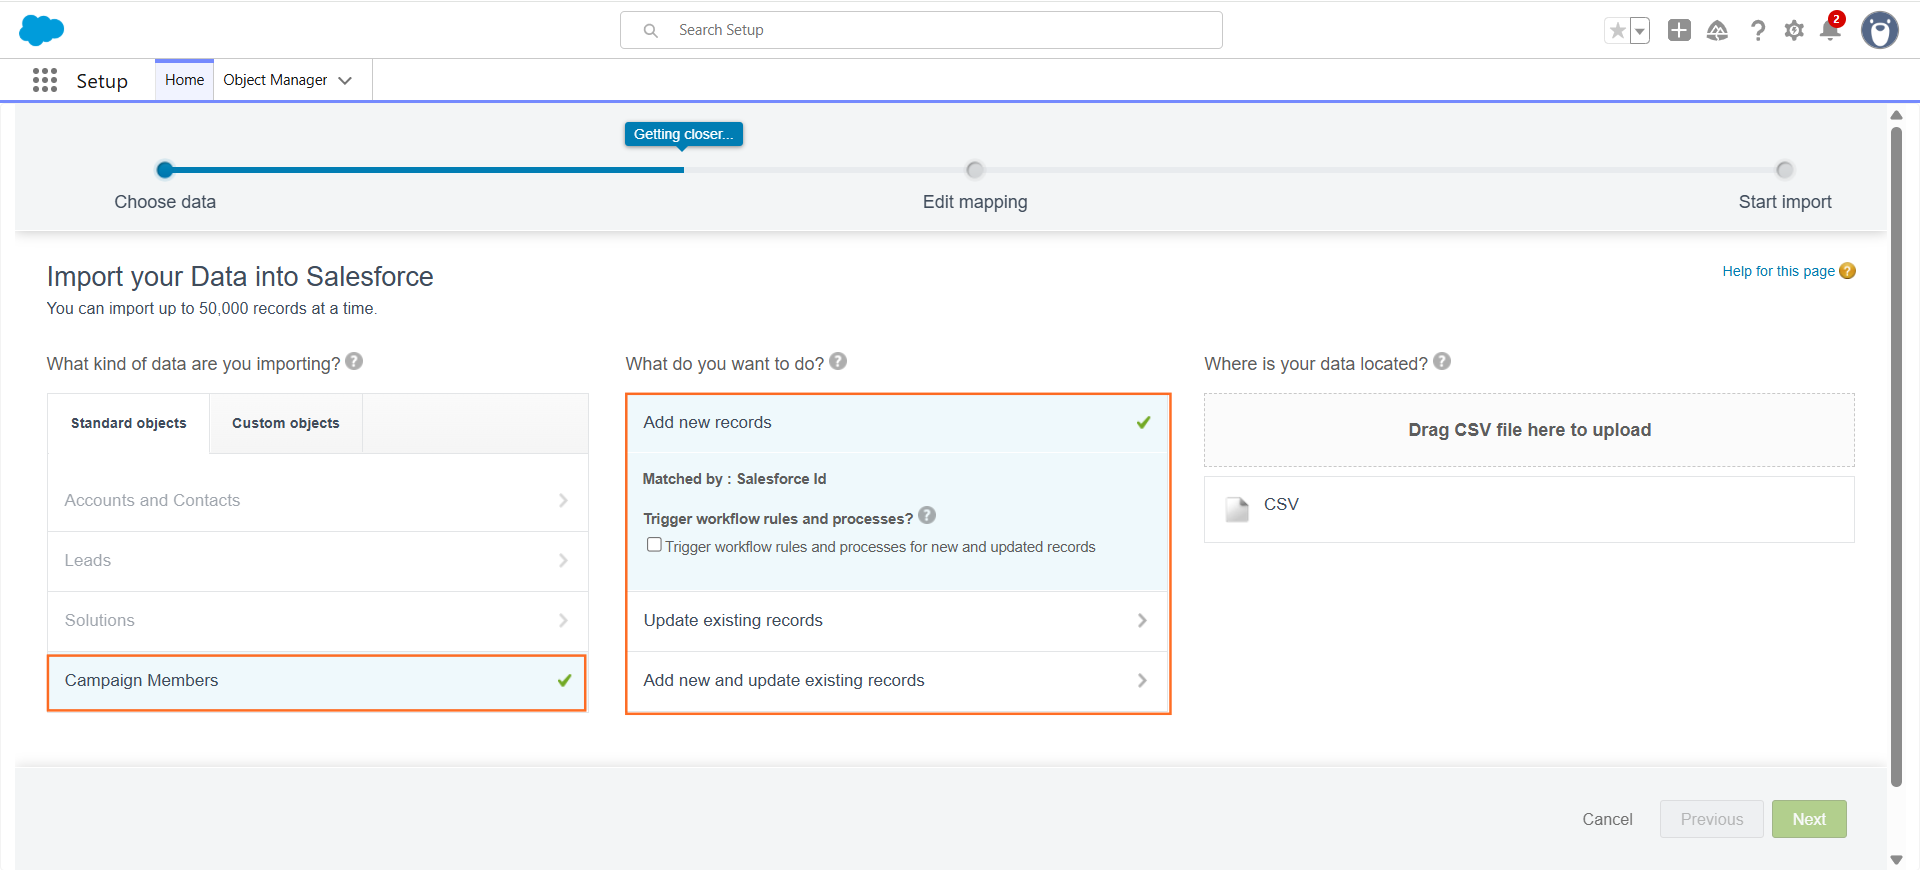Expand the Solutions row chevron
The height and width of the screenshot is (870, 1920).
pyautogui.click(x=563, y=620)
